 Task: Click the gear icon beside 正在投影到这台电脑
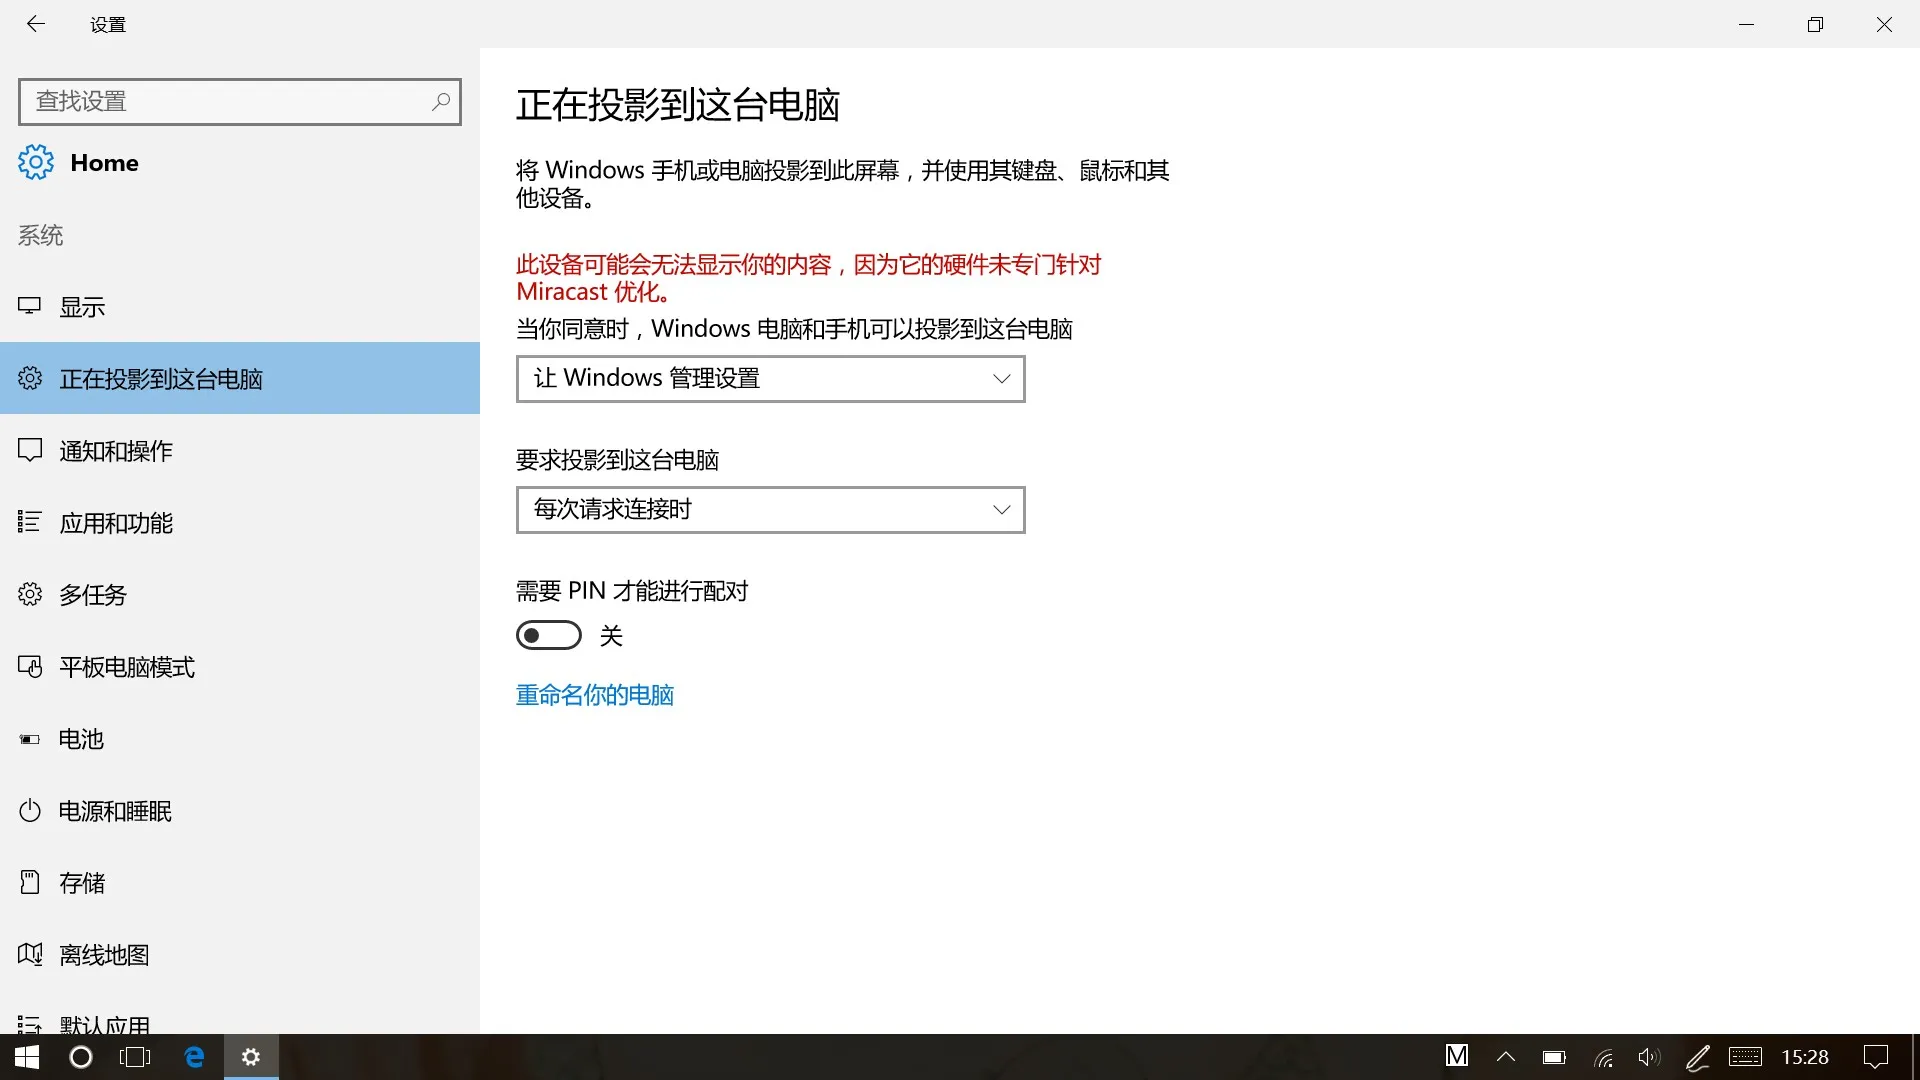click(x=30, y=378)
